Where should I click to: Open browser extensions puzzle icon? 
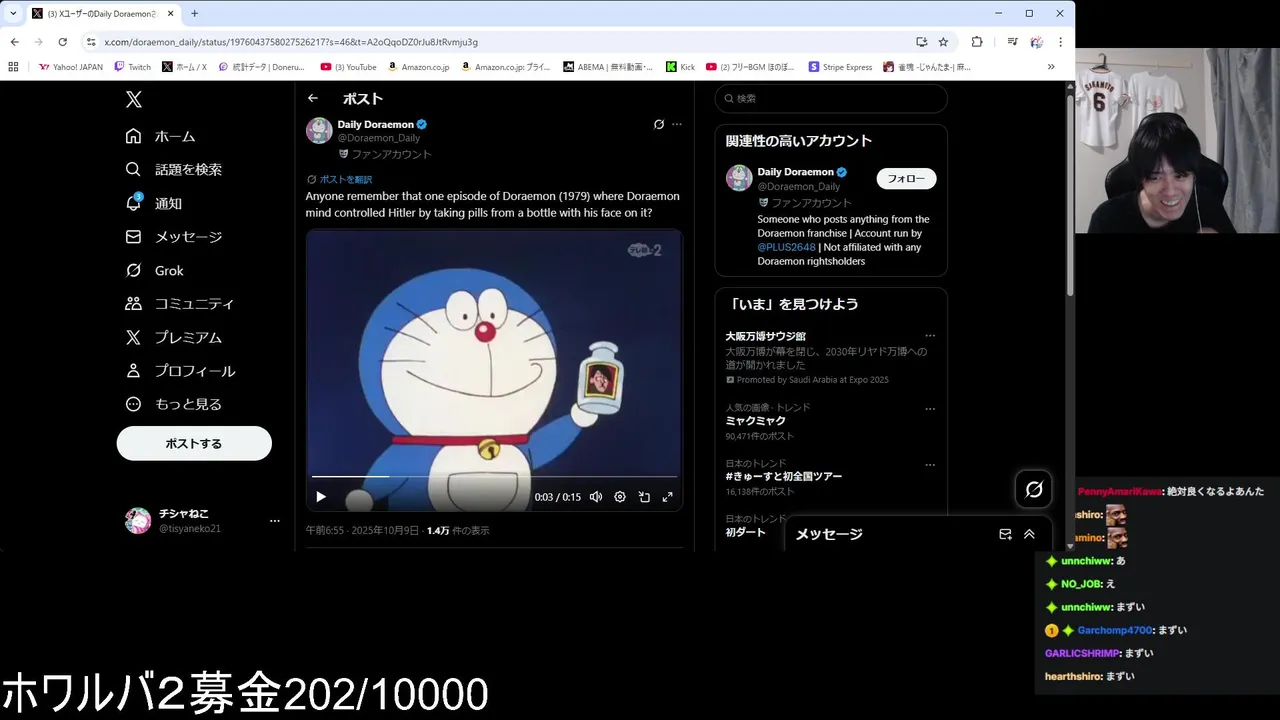coord(977,42)
